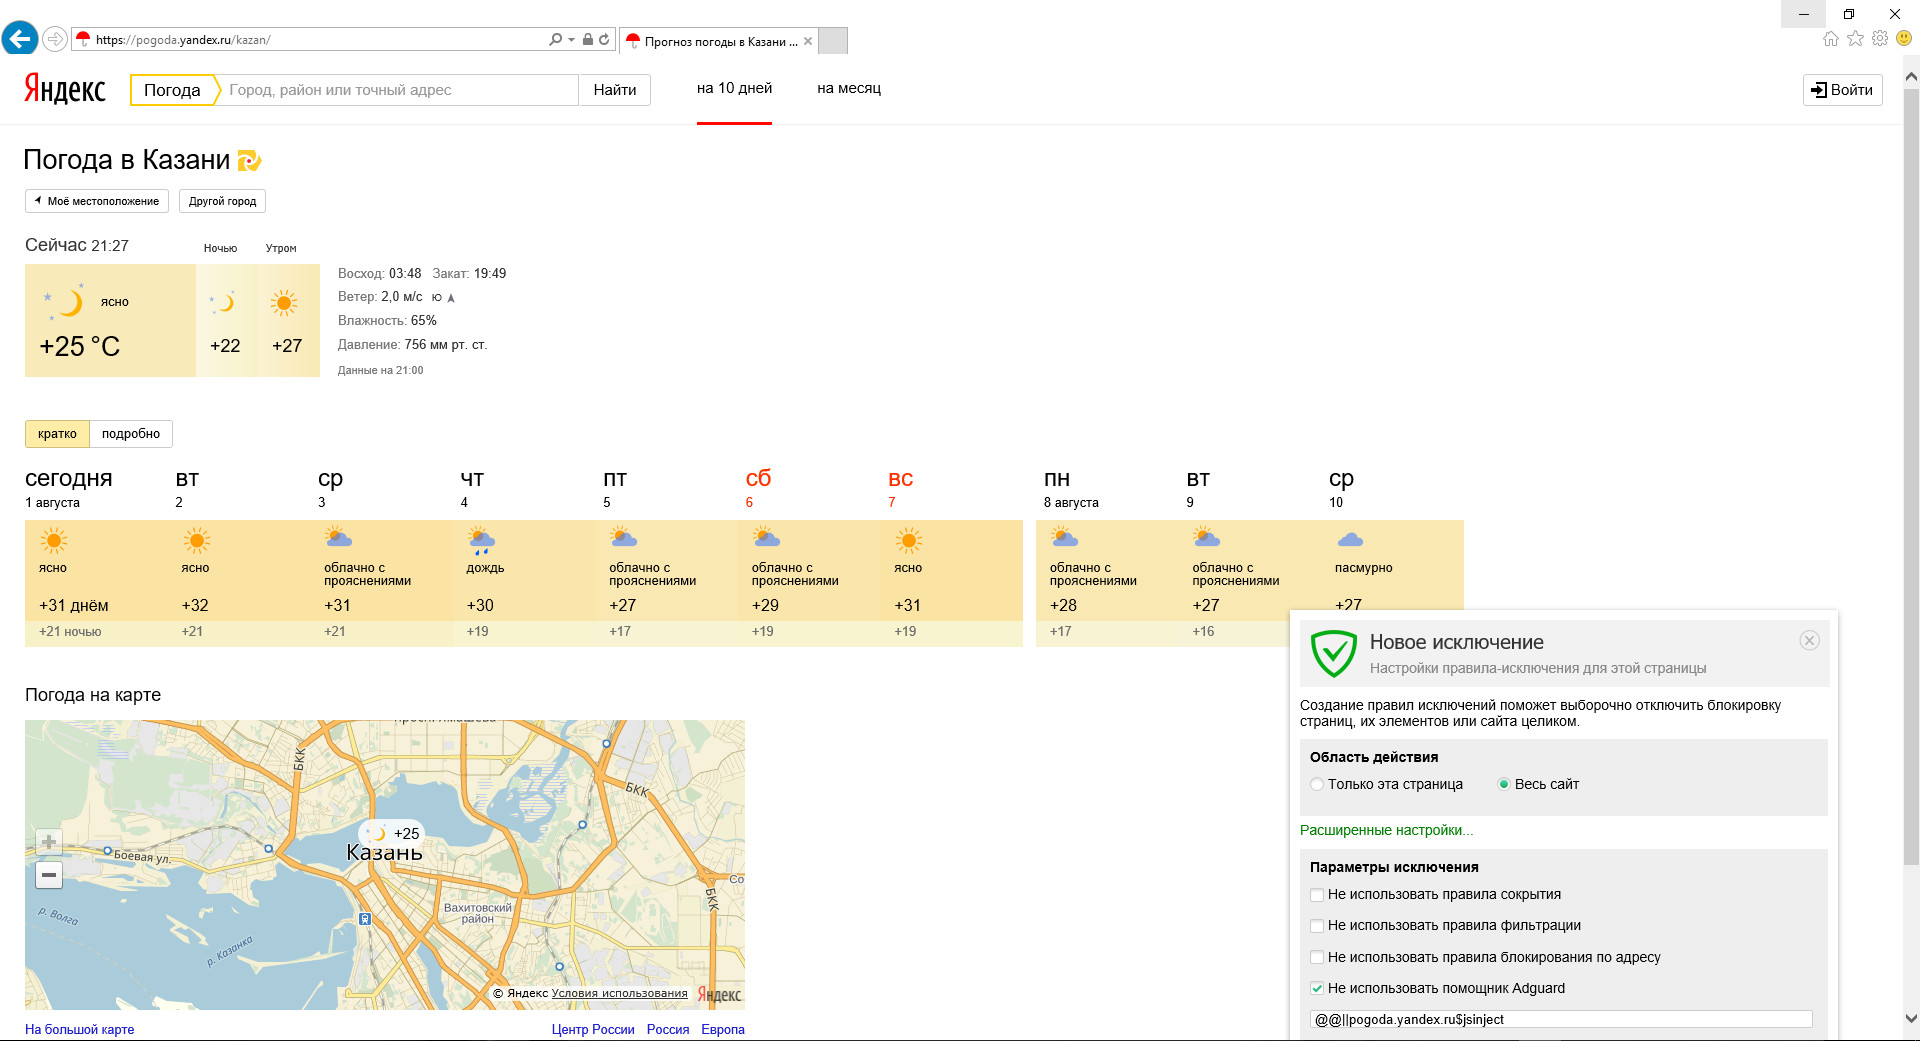Click the share icon next to Погода в Казани
1920x1041 pixels.
coord(249,160)
